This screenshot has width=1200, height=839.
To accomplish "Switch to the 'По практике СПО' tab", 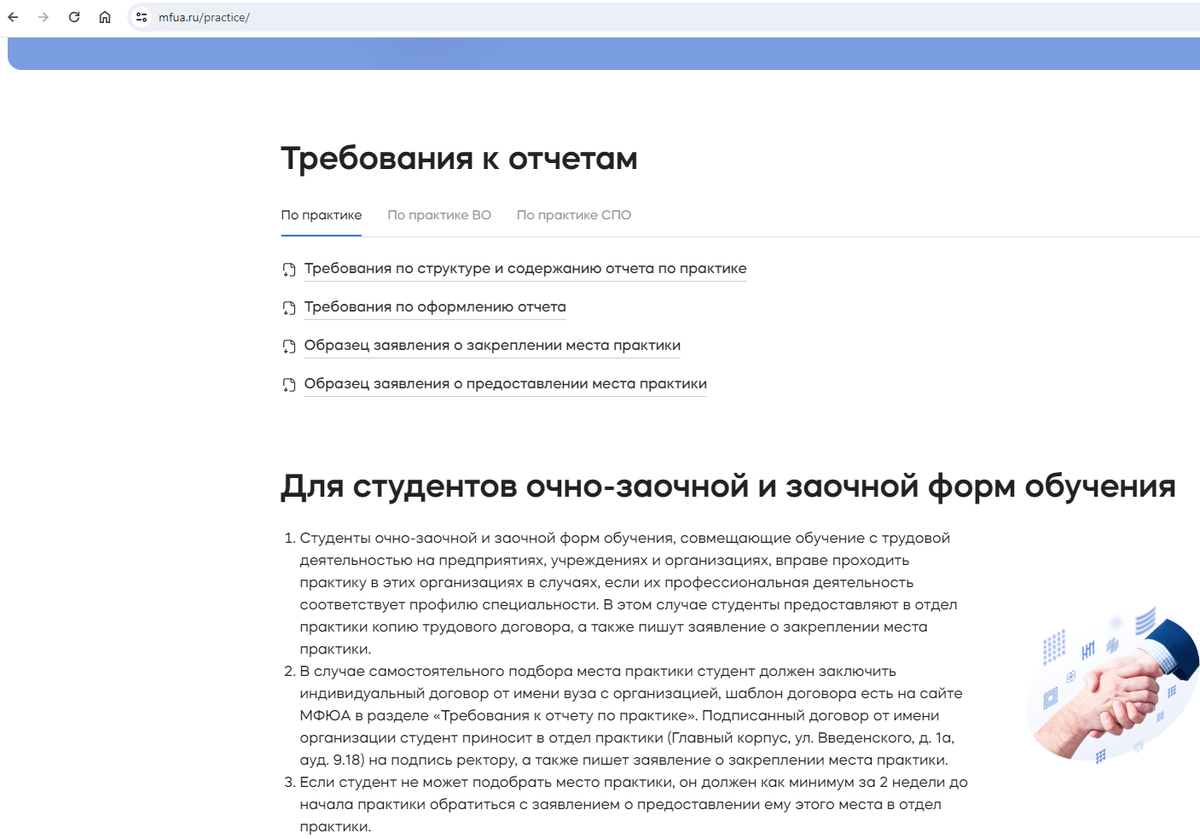I will 574,215.
